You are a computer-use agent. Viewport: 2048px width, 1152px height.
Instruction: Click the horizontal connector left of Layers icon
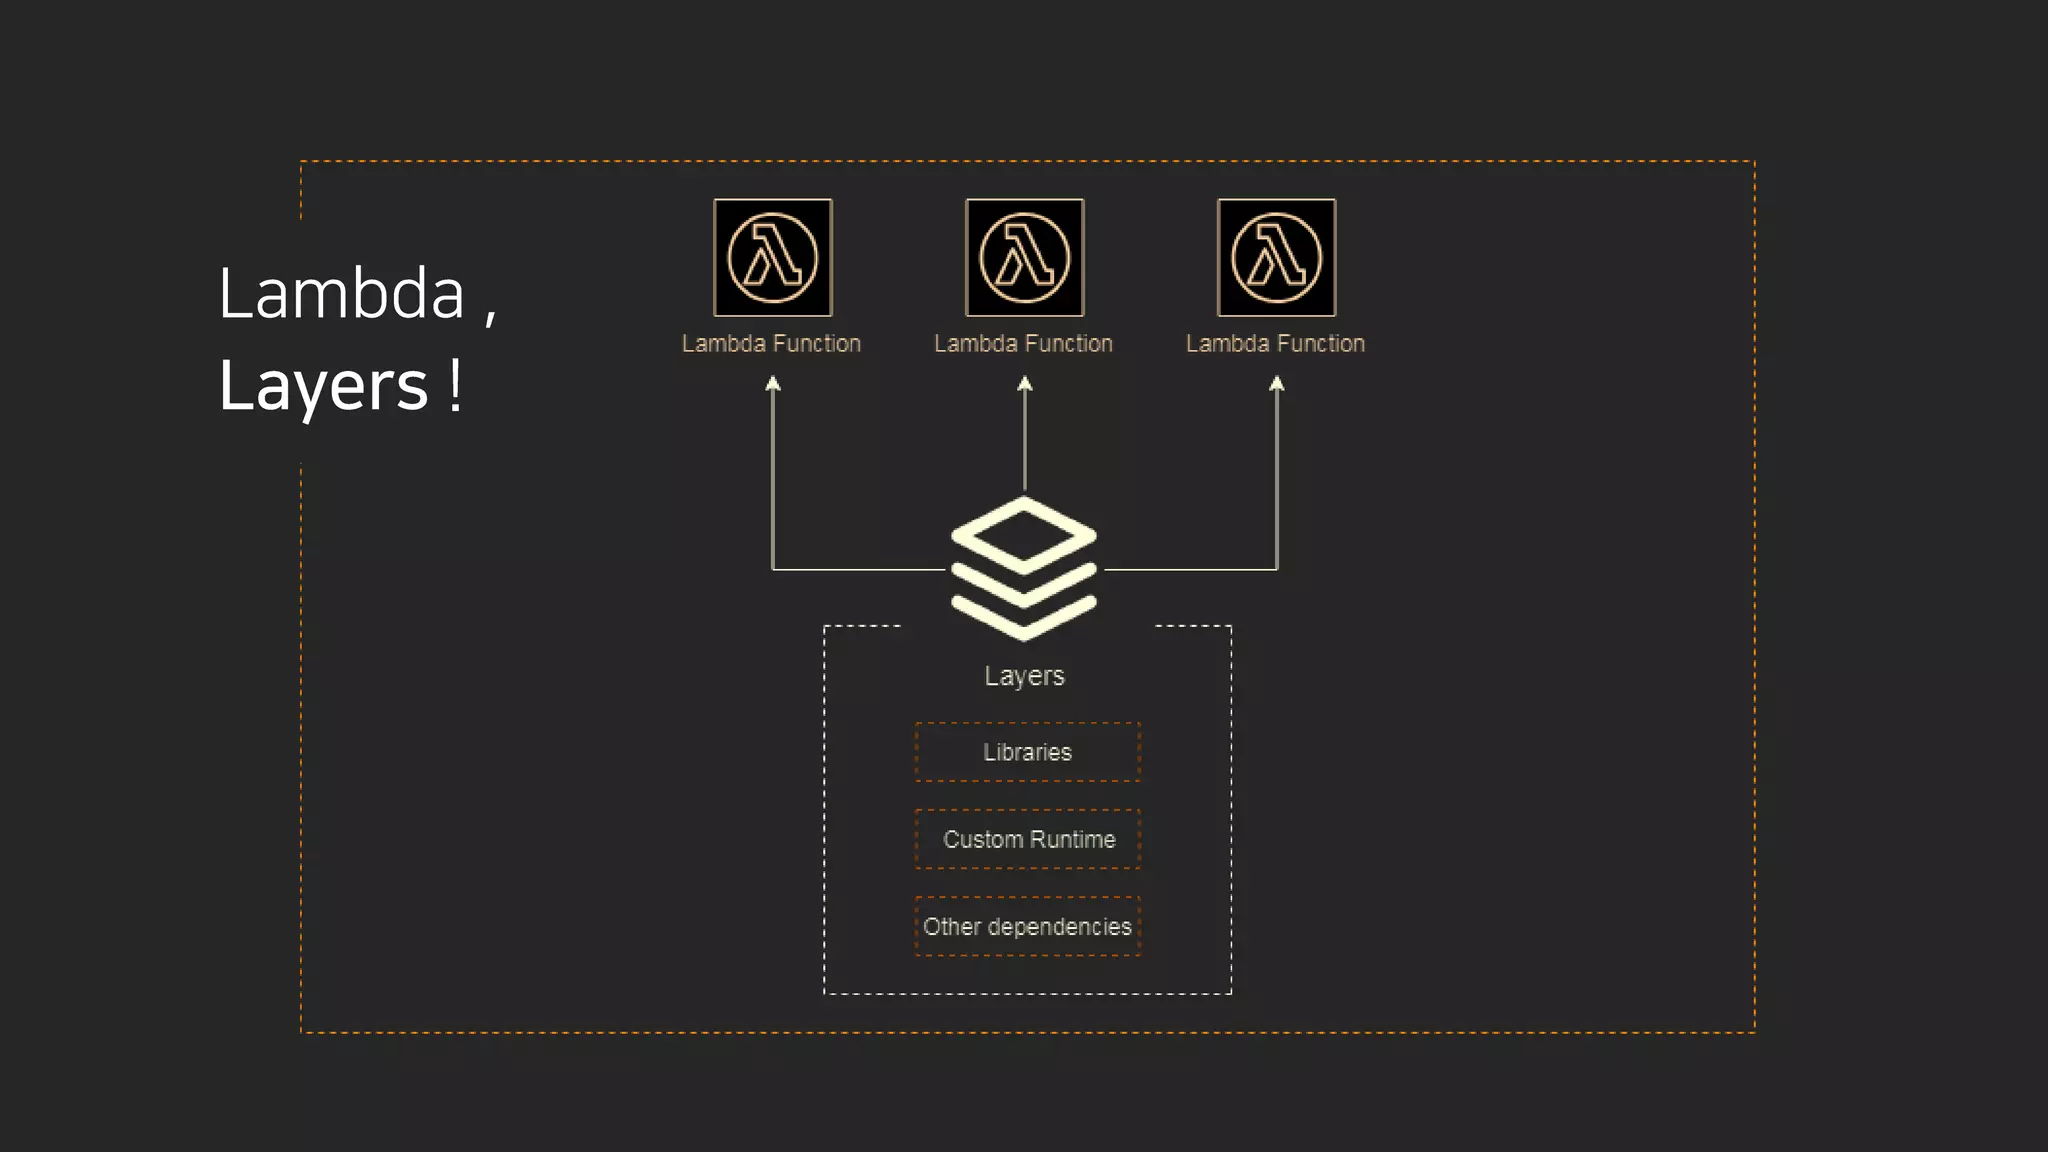tap(860, 569)
